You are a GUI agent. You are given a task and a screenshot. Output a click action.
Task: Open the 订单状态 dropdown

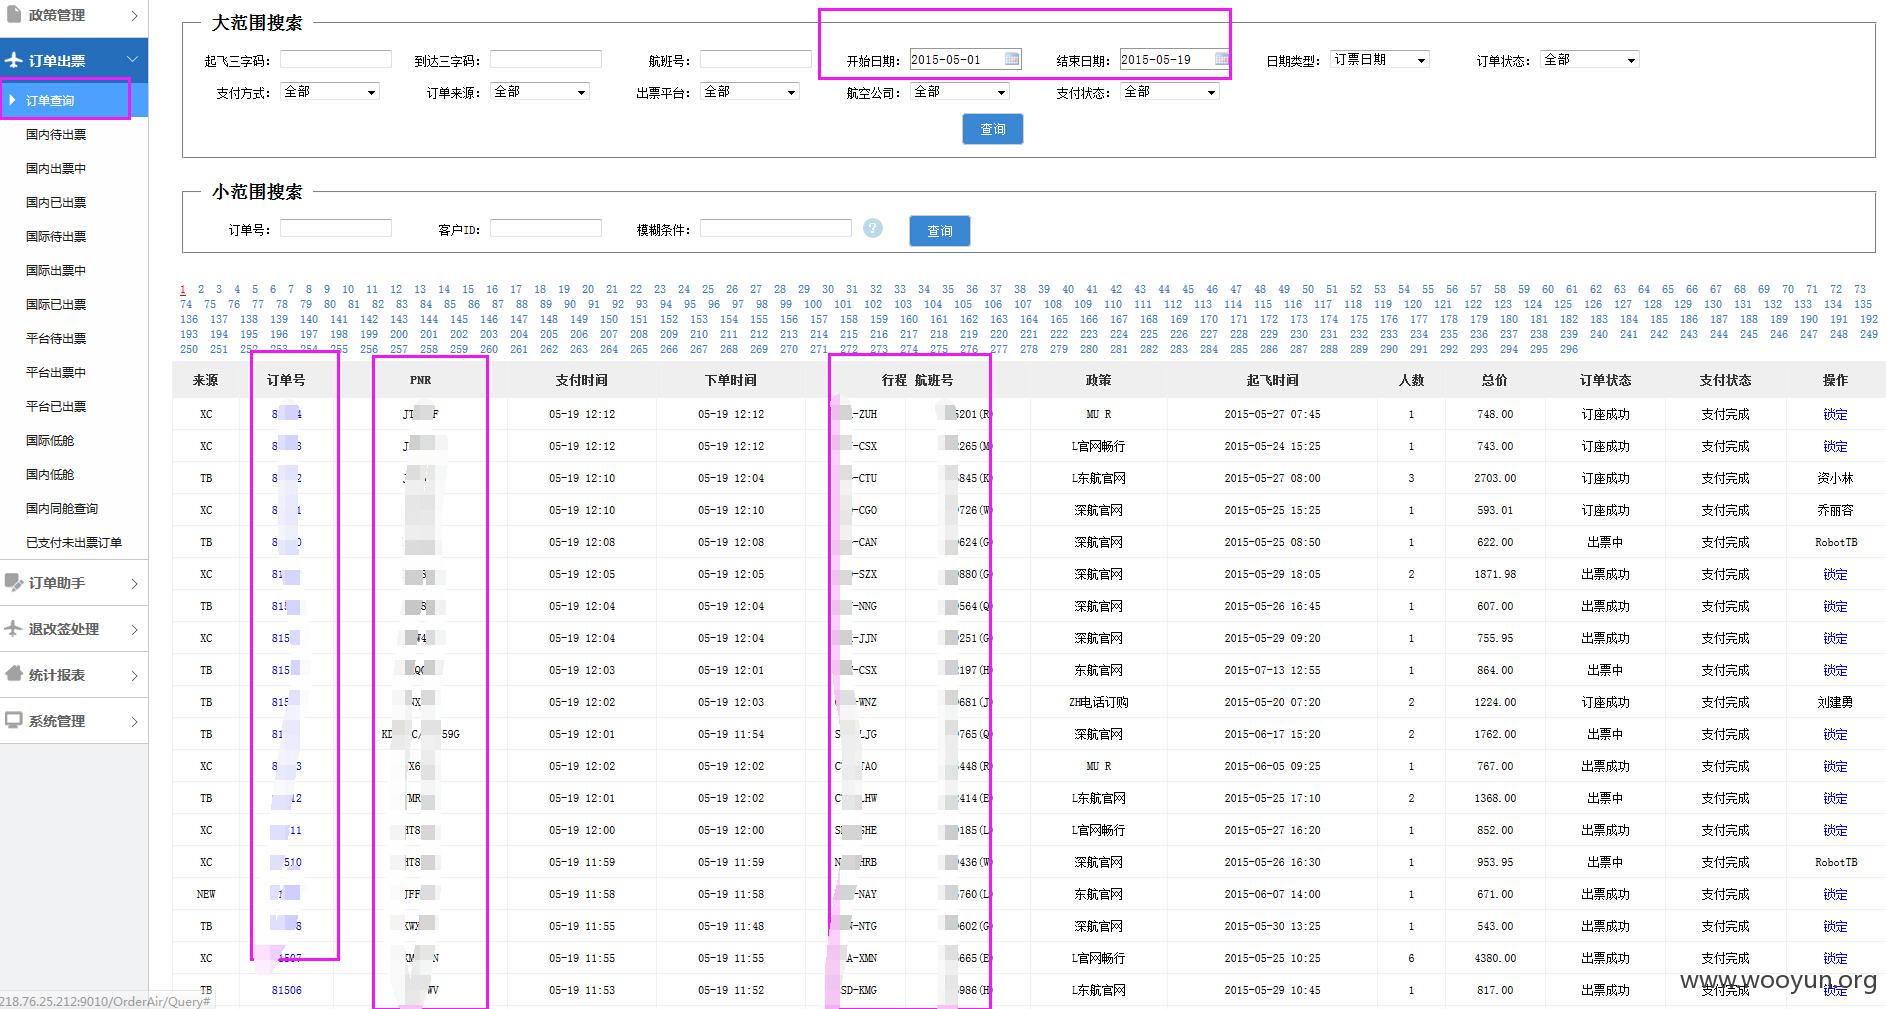click(x=1590, y=60)
